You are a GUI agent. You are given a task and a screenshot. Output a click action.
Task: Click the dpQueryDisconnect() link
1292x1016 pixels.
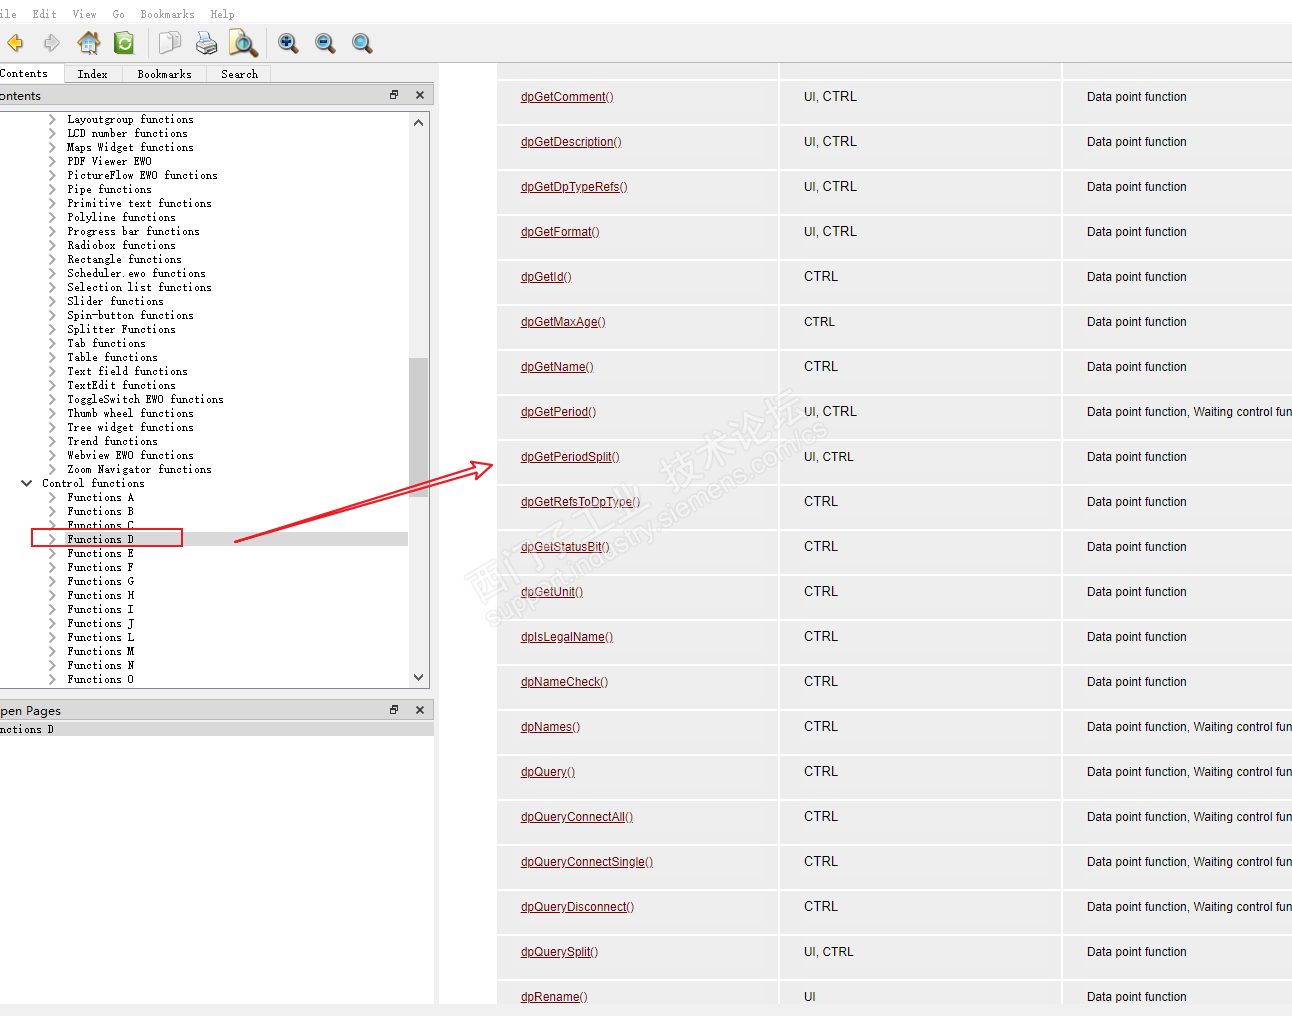point(577,907)
